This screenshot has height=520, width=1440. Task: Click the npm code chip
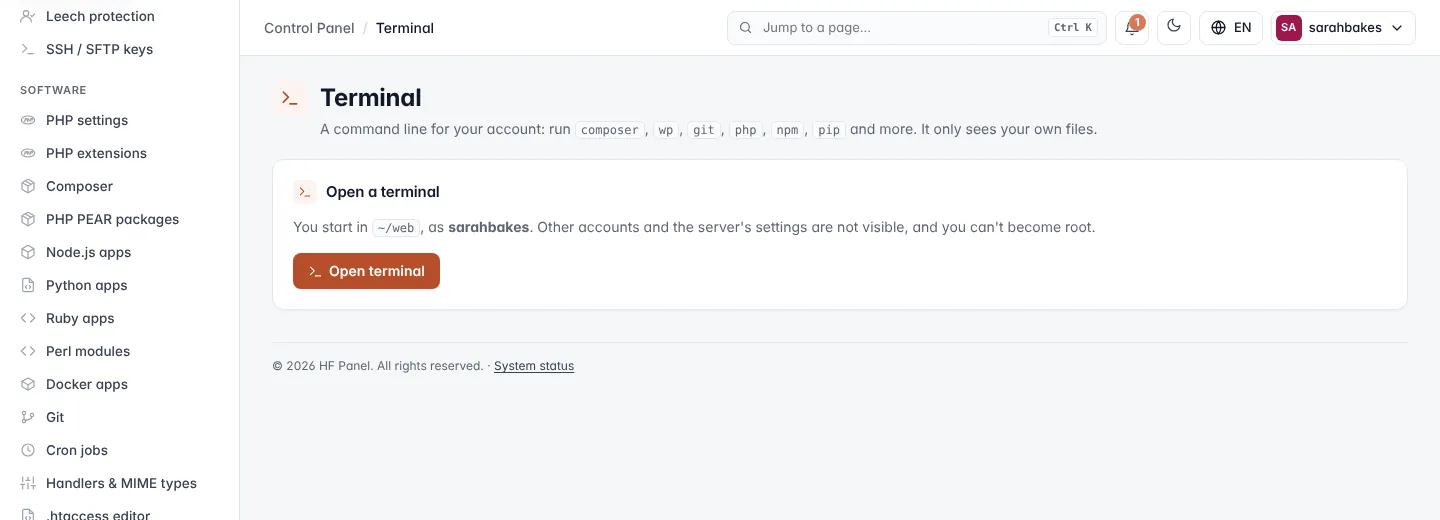[787, 130]
